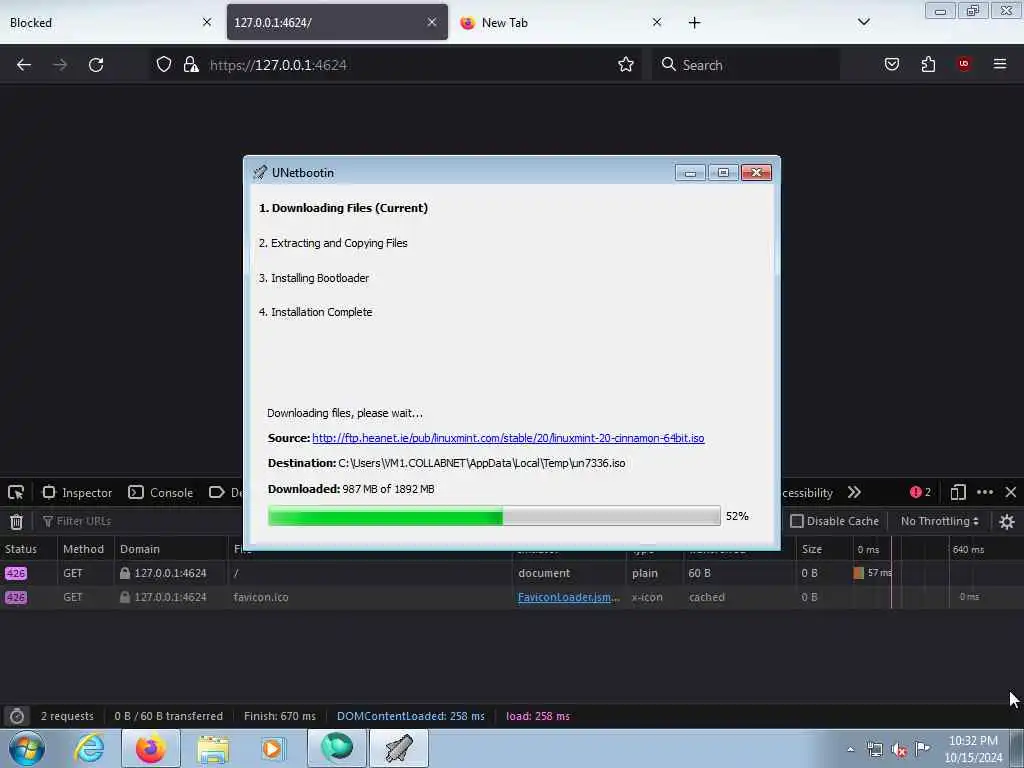Screen dimensions: 1024x768
Task: Sort by the Domain column header
Action: tap(171, 549)
